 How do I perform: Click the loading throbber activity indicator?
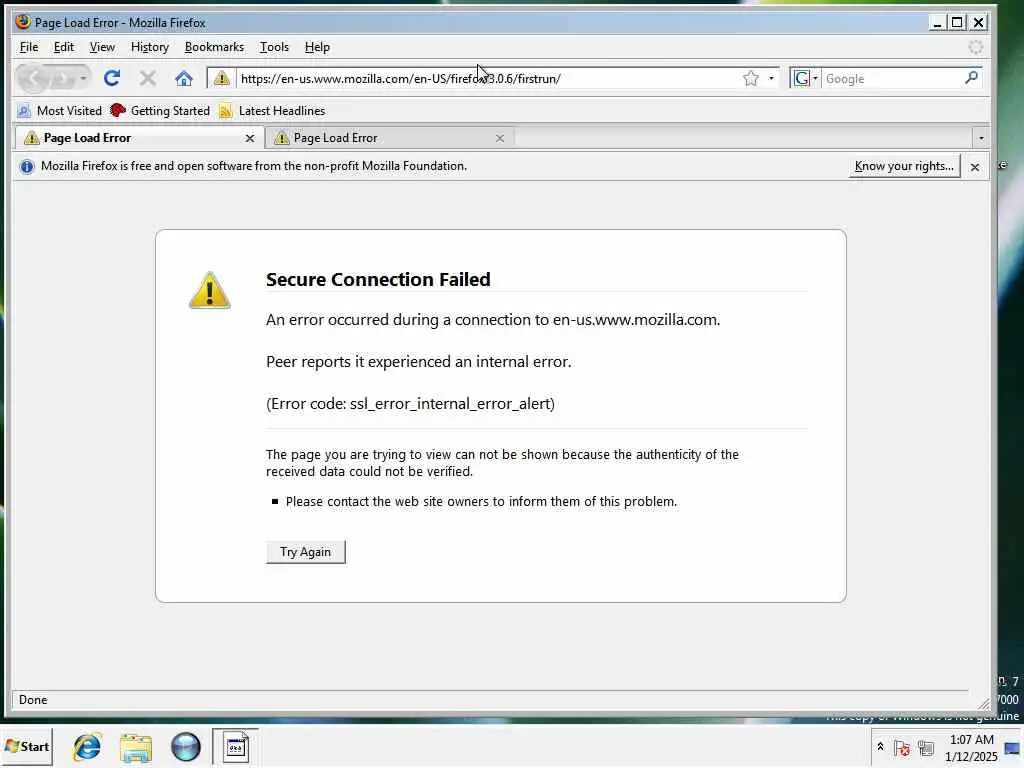point(975,47)
